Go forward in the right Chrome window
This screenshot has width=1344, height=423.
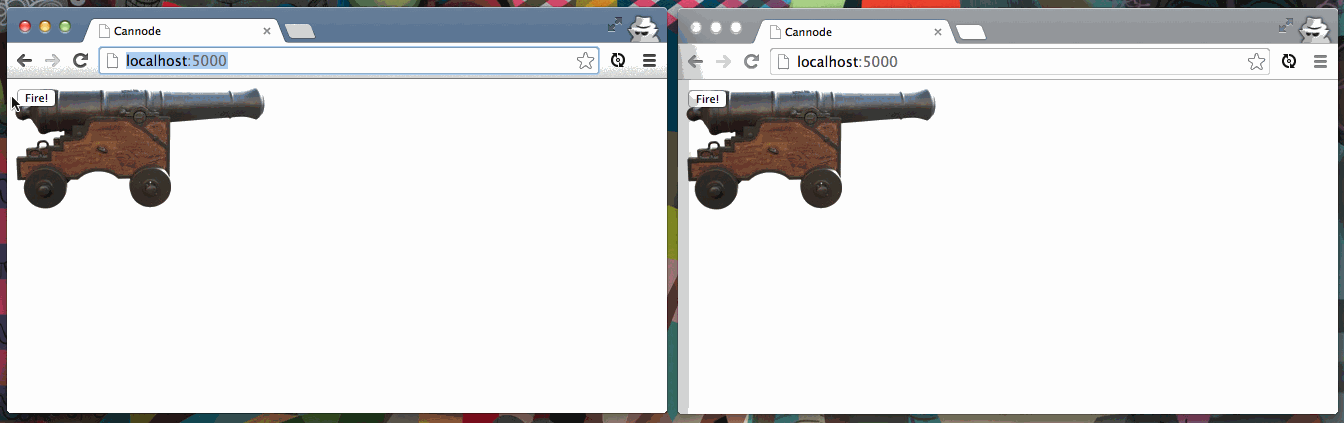pyautogui.click(x=724, y=62)
